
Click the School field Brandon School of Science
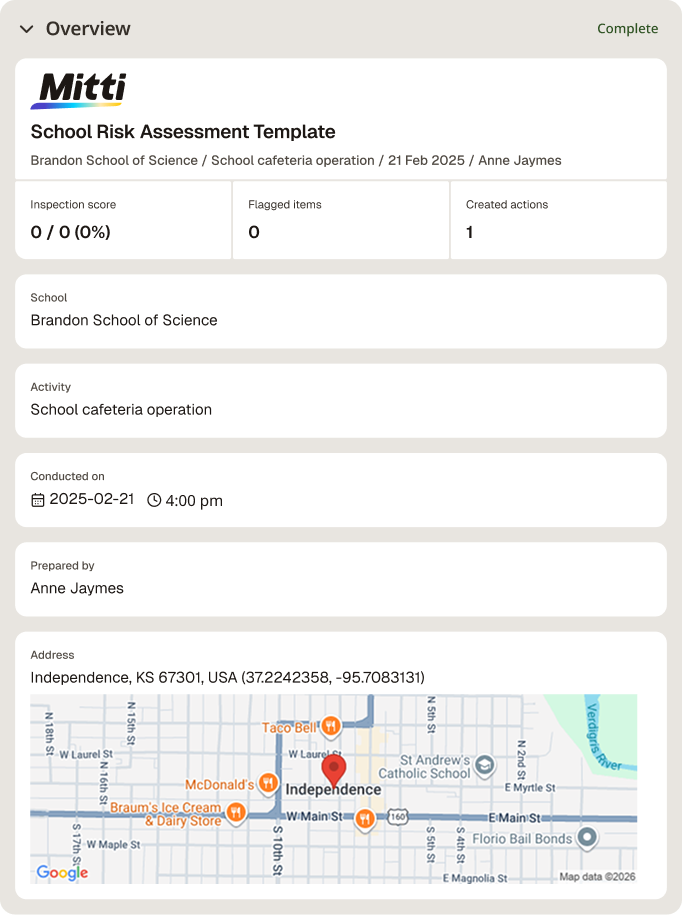point(341,312)
